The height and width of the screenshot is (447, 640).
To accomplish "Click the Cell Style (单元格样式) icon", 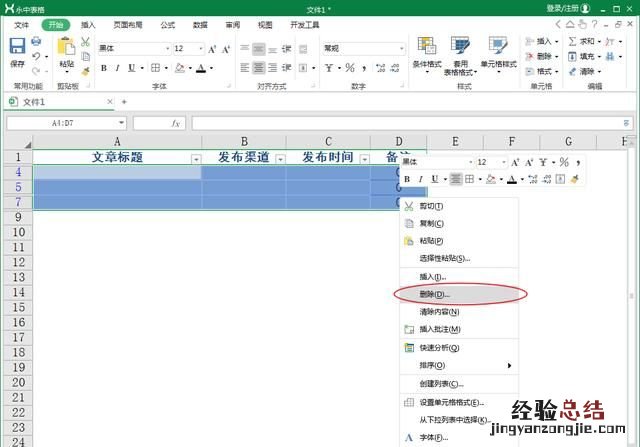I will point(498,50).
